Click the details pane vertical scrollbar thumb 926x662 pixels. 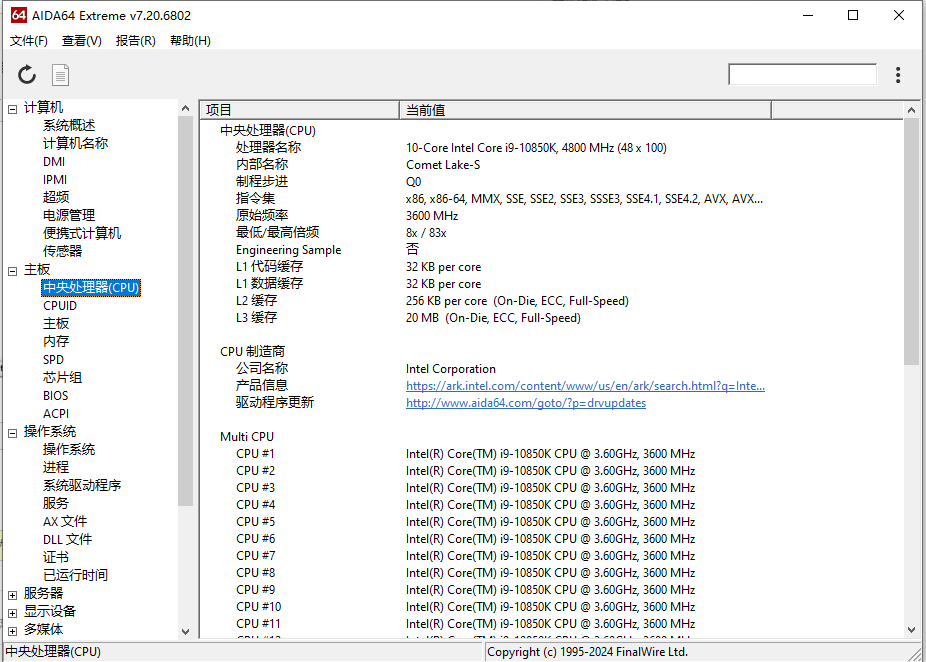(911, 241)
